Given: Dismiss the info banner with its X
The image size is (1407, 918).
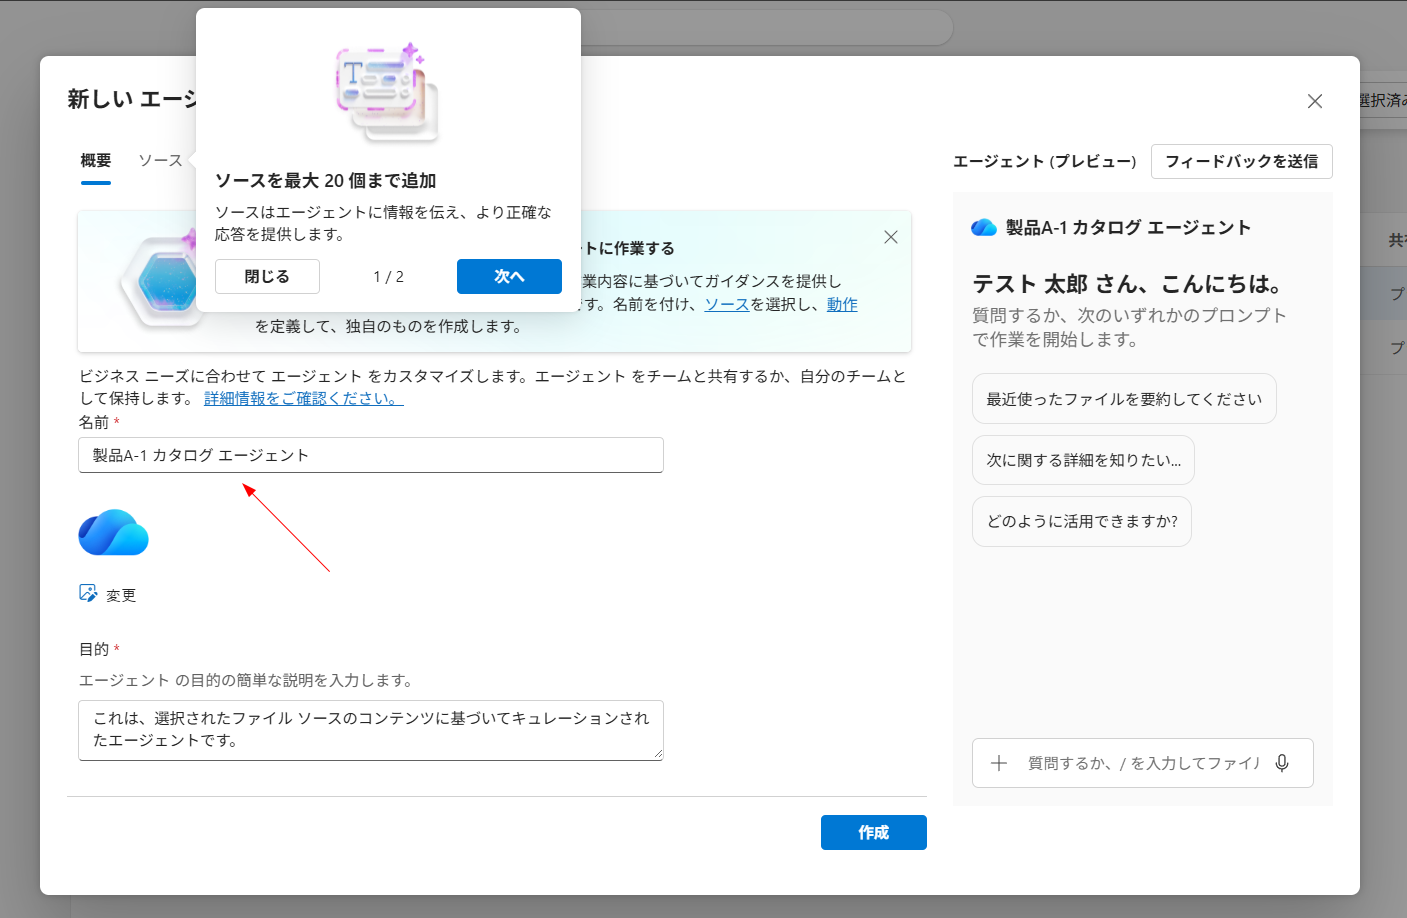Looking at the screenshot, I should [890, 237].
